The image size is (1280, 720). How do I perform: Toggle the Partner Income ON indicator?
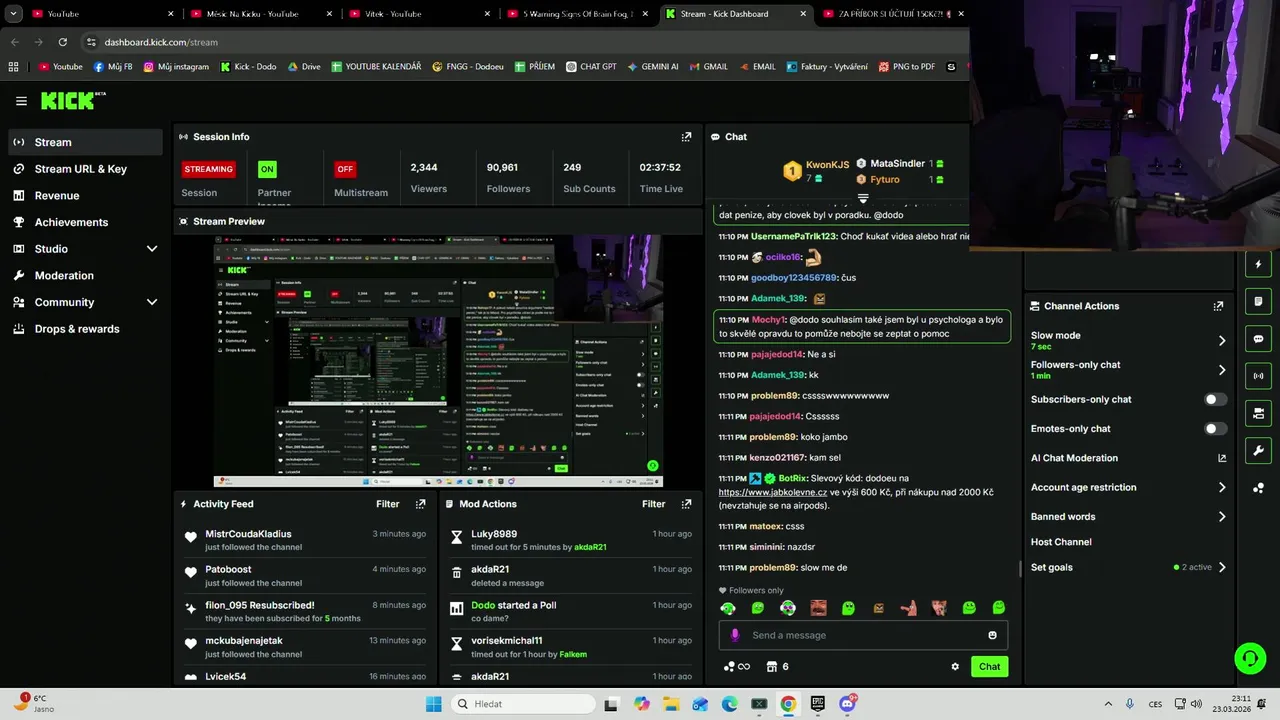pyautogui.click(x=267, y=169)
